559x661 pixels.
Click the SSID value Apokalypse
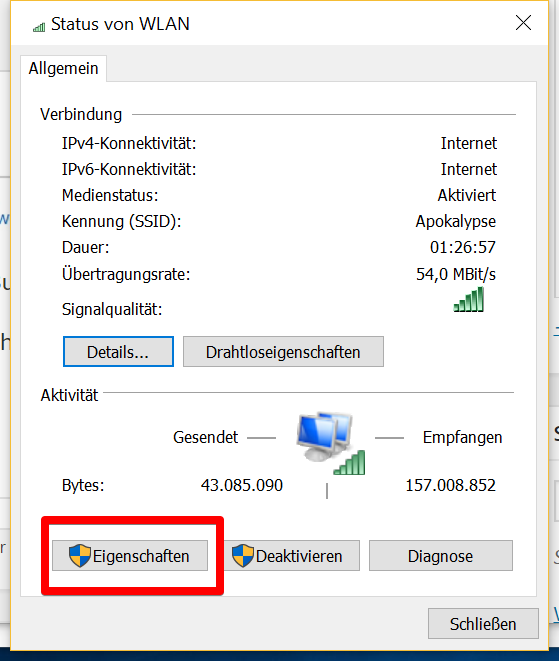coord(456,221)
